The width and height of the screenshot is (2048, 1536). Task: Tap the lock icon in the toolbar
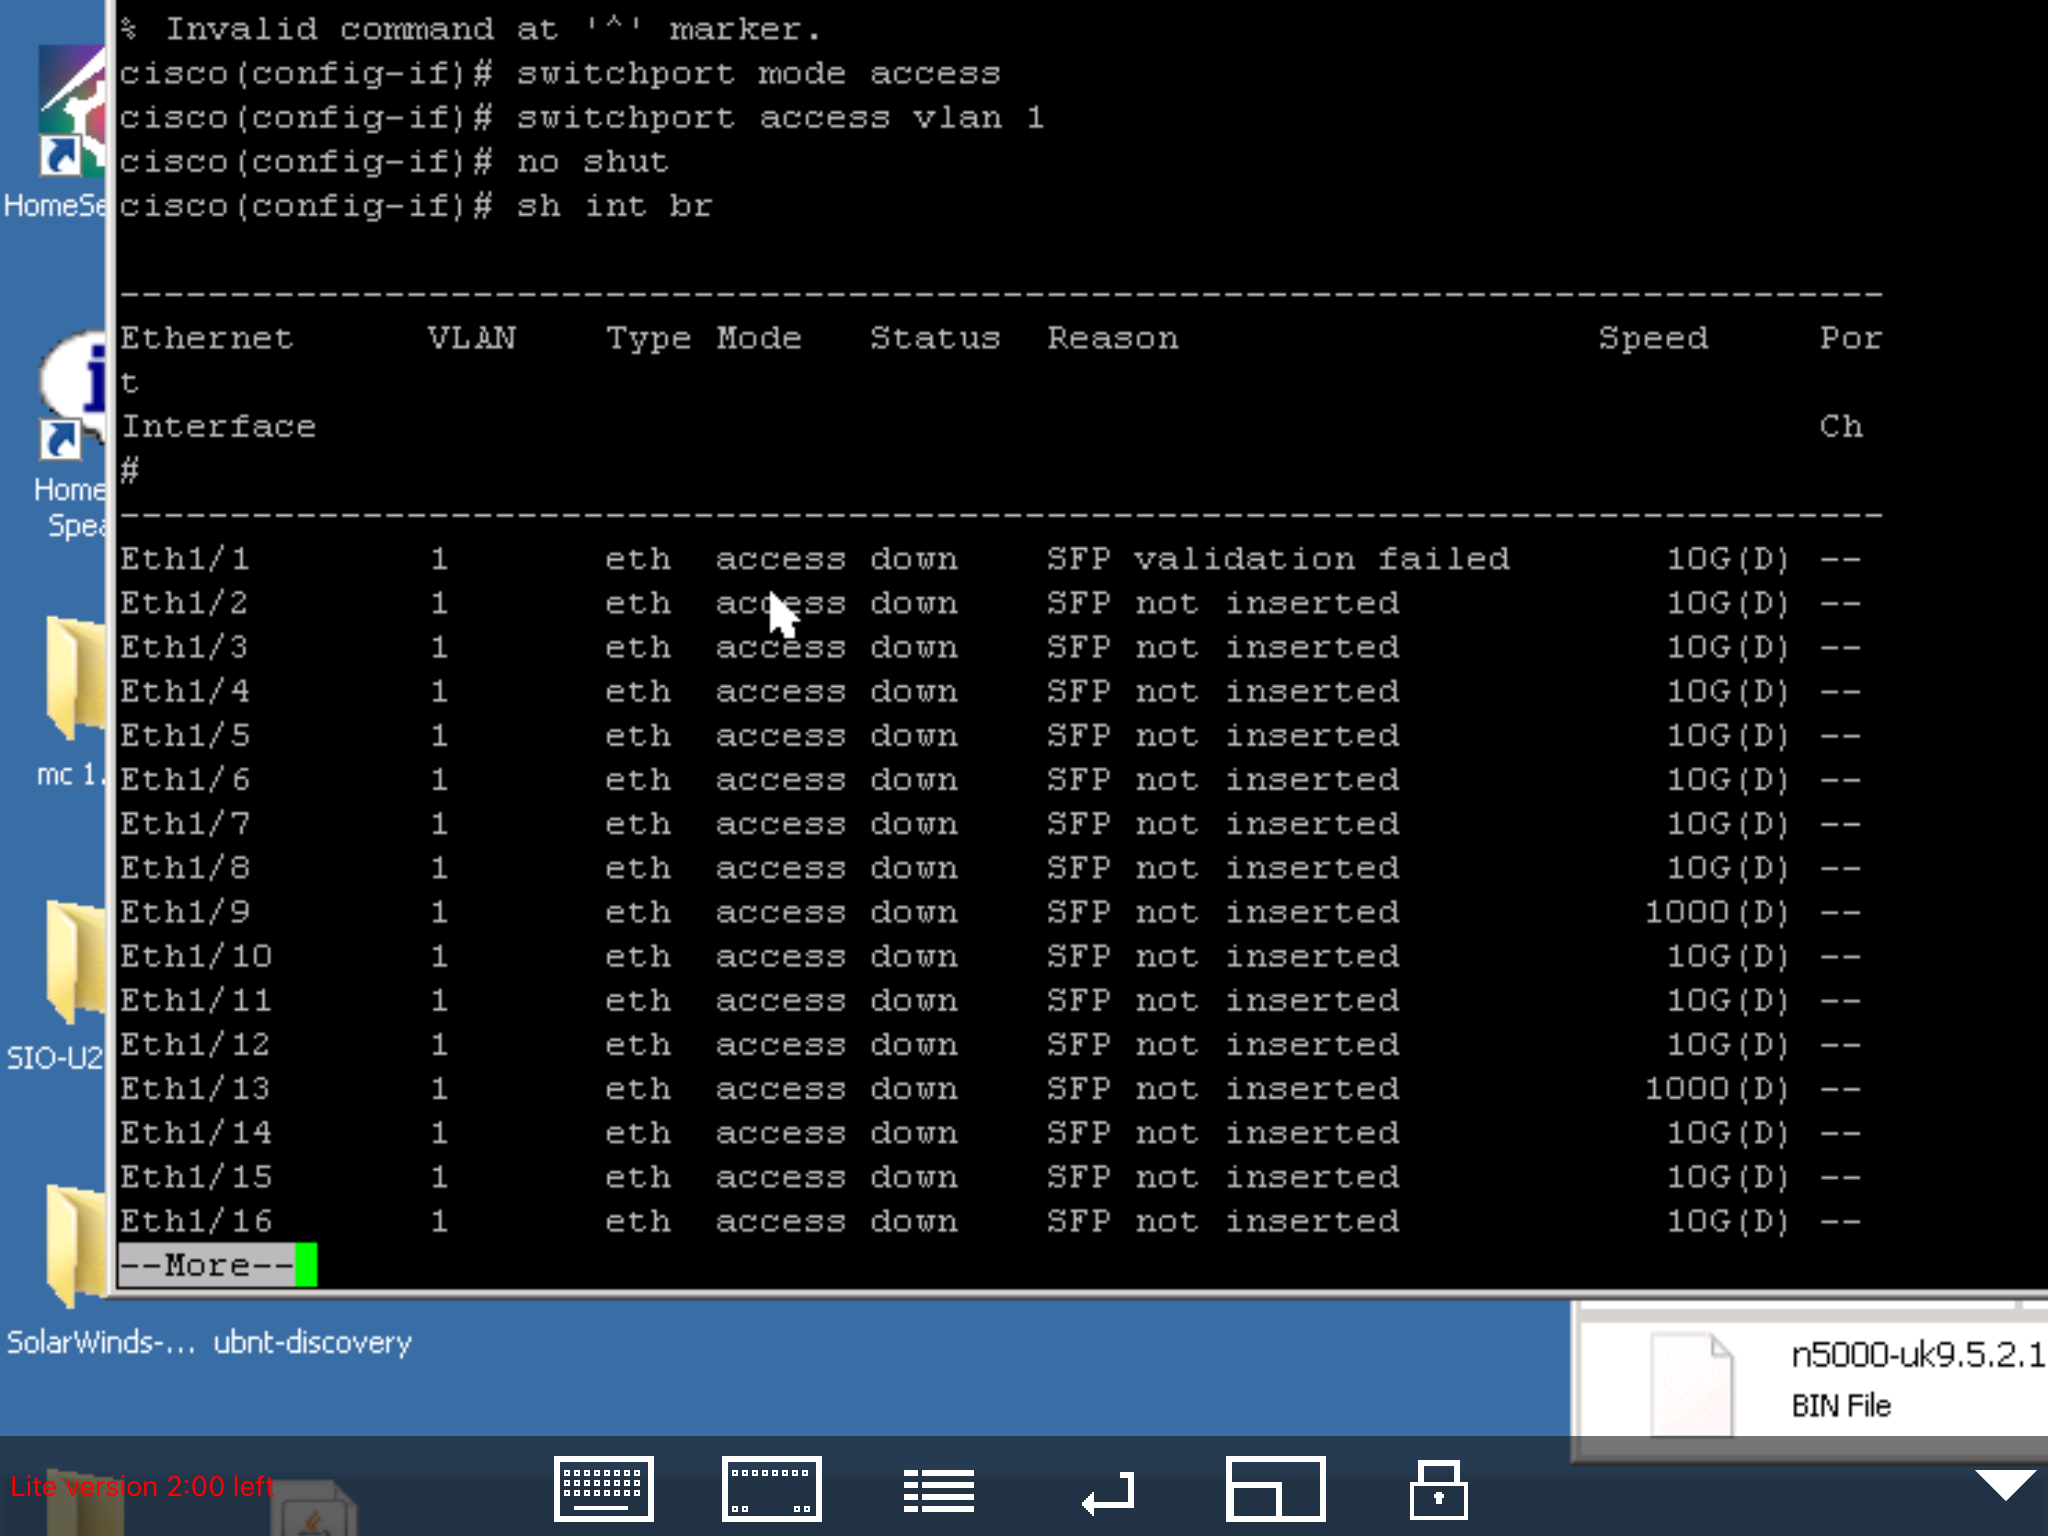tap(1438, 1488)
